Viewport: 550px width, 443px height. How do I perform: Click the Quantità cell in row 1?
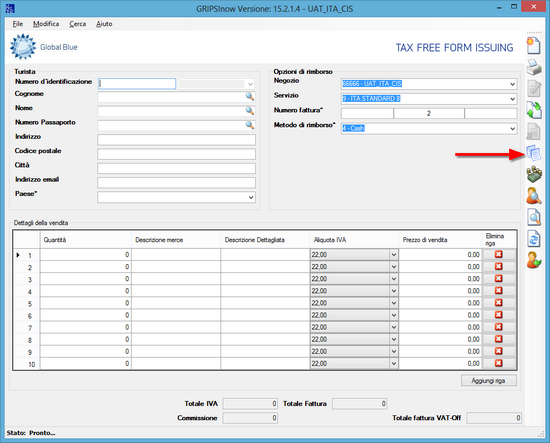pyautogui.click(x=86, y=255)
